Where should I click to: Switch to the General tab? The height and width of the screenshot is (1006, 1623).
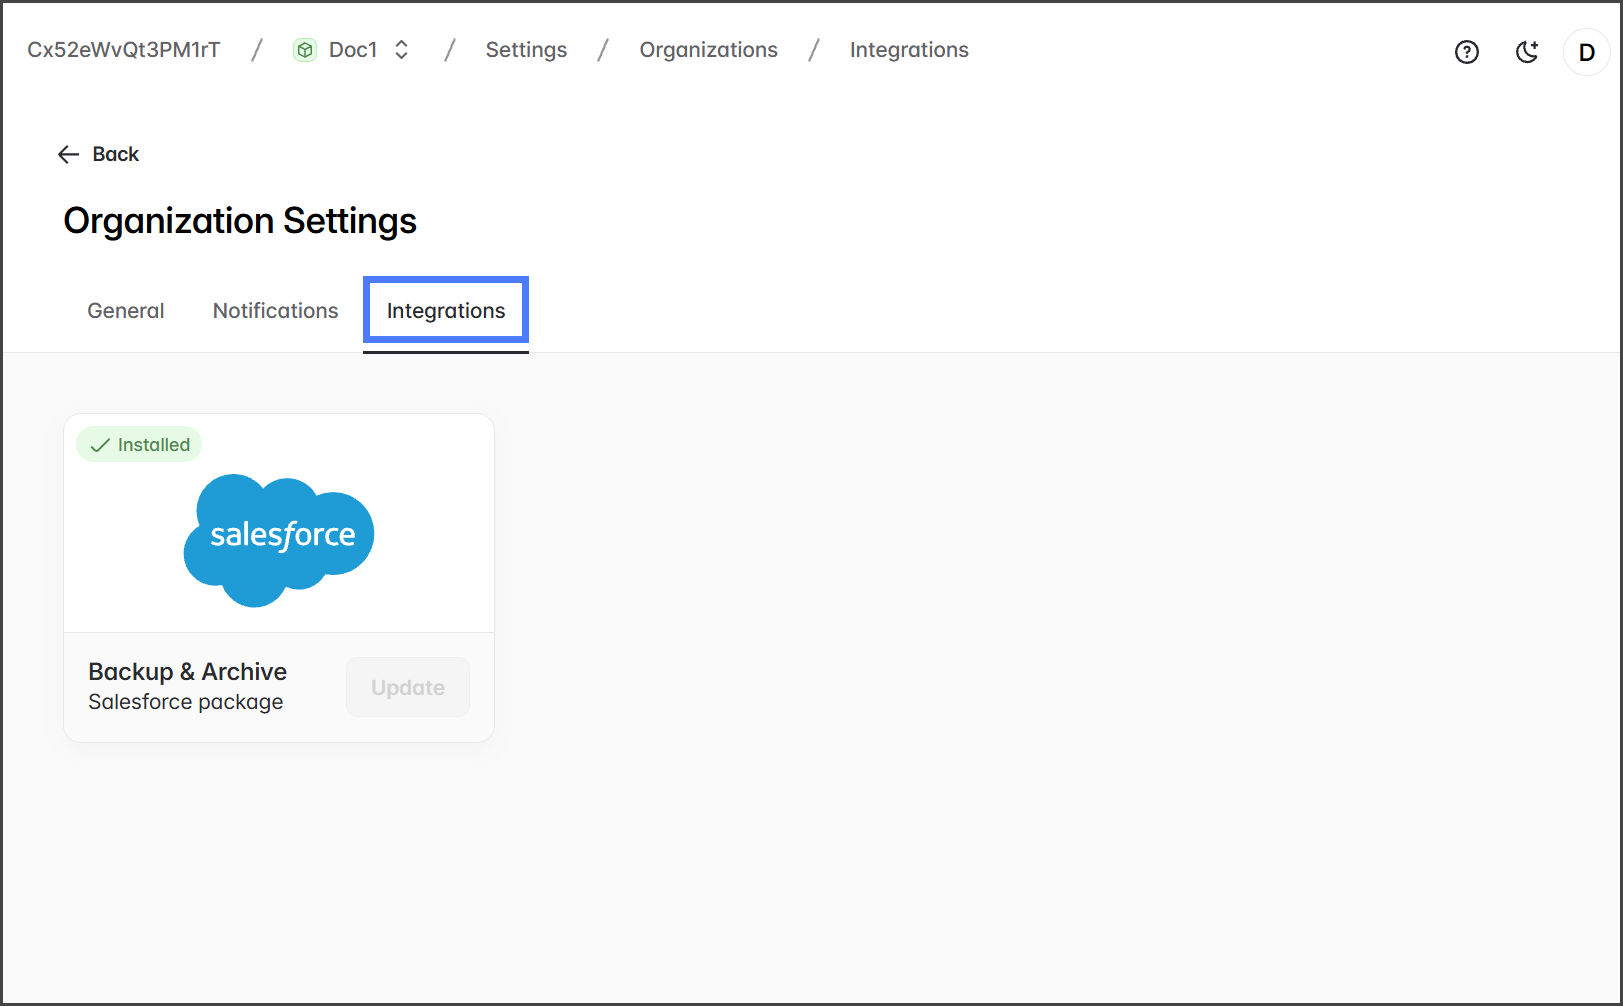126,311
